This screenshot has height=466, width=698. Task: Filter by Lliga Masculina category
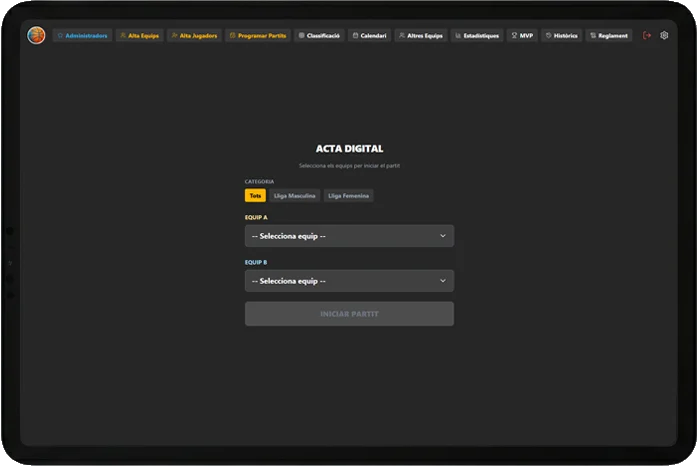(294, 196)
